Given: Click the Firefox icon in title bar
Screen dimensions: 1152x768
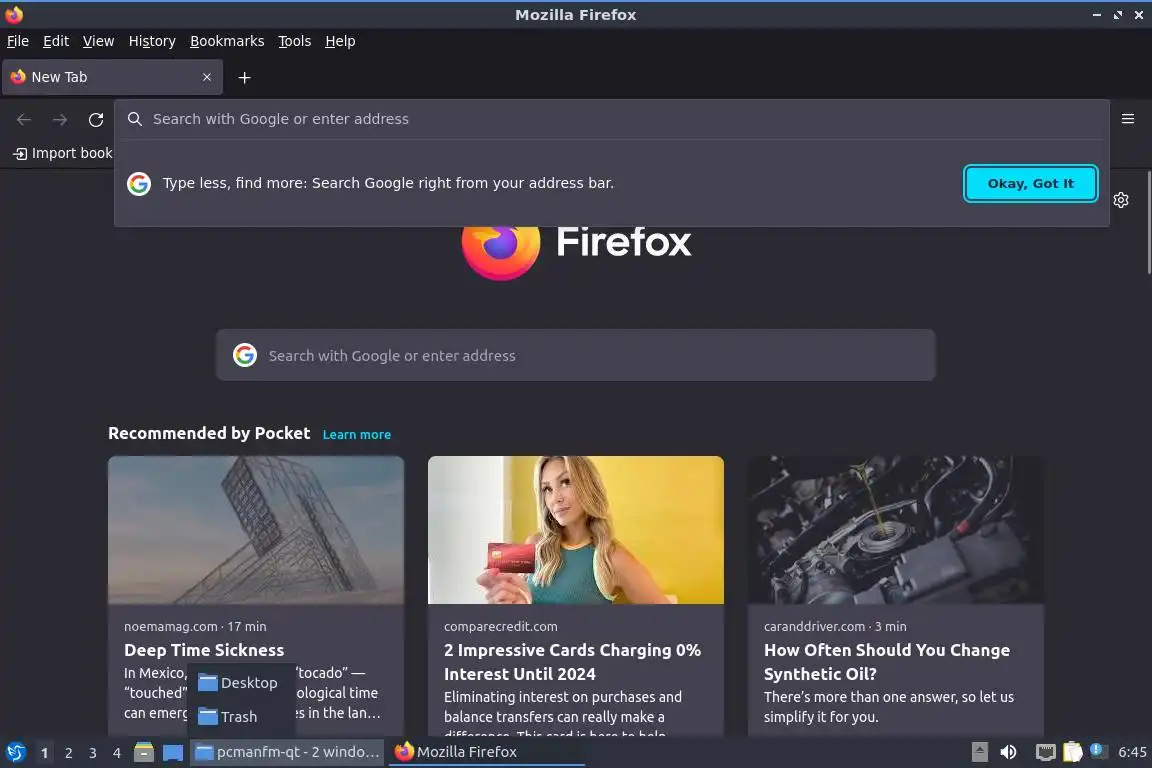Looking at the screenshot, I should tap(14, 15).
